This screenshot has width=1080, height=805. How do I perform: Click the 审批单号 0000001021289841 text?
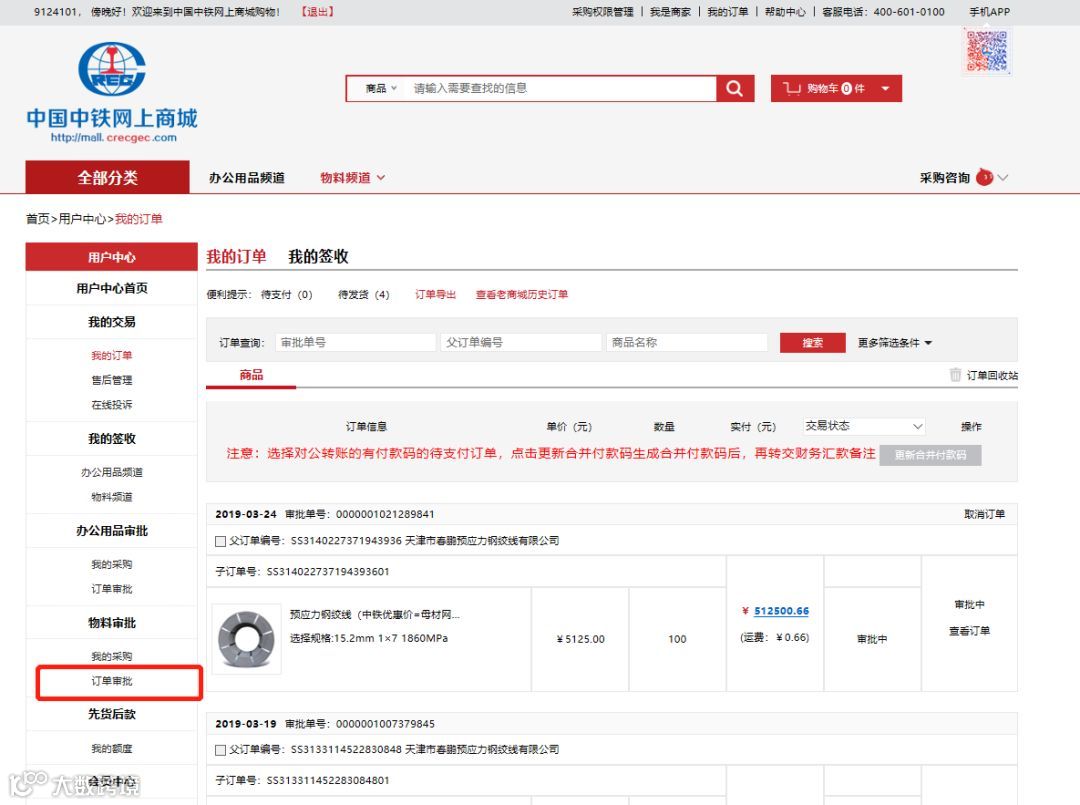tap(360, 514)
